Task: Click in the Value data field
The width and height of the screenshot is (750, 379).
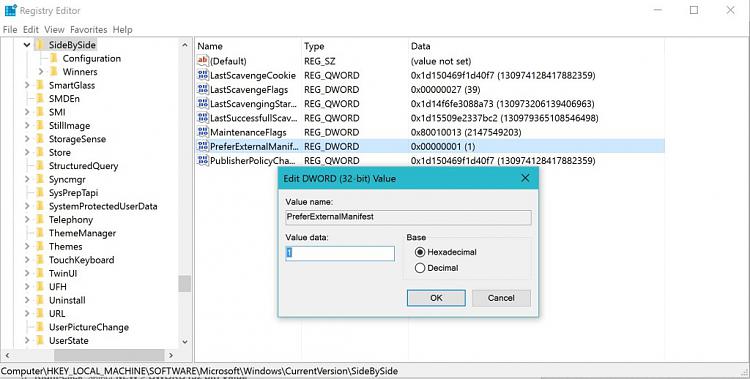Action: [340, 253]
